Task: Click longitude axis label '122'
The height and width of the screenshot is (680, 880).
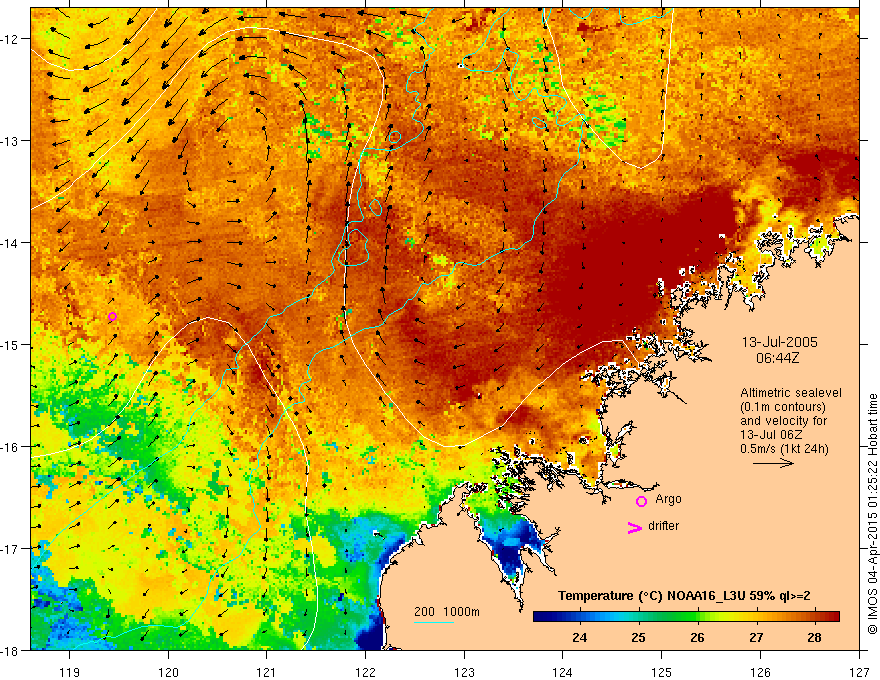Action: [365, 672]
